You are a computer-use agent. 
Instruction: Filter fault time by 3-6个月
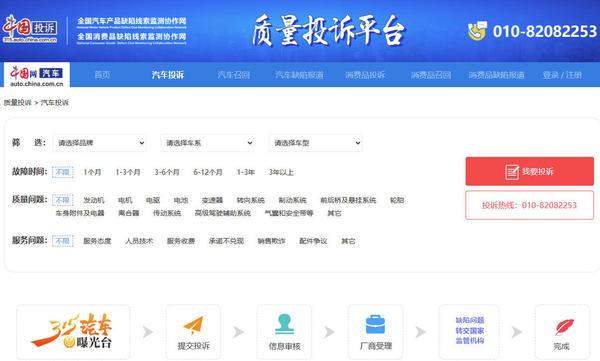point(166,172)
